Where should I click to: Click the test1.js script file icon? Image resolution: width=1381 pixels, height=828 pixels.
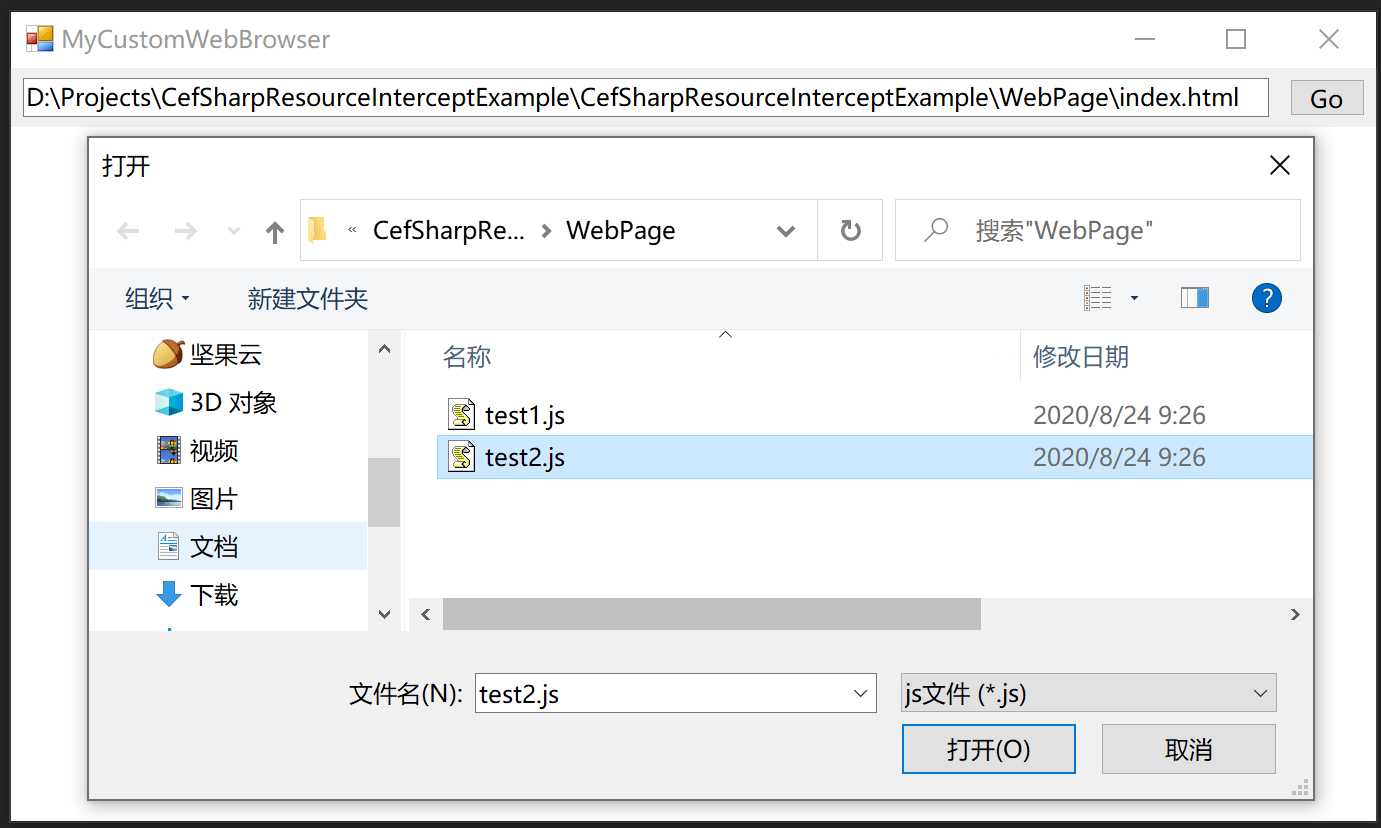(461, 414)
